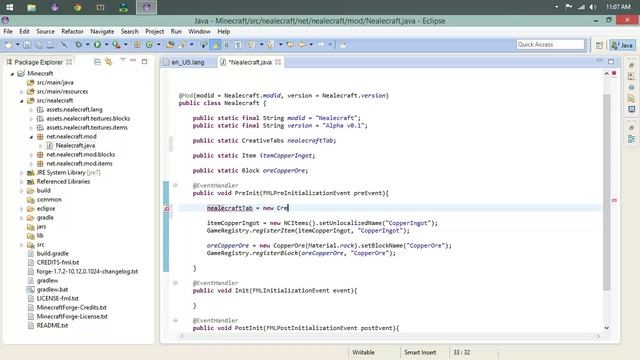The height and width of the screenshot is (360, 640).
Task: Select build.gradle in Package Explorer
Action: pos(53,253)
